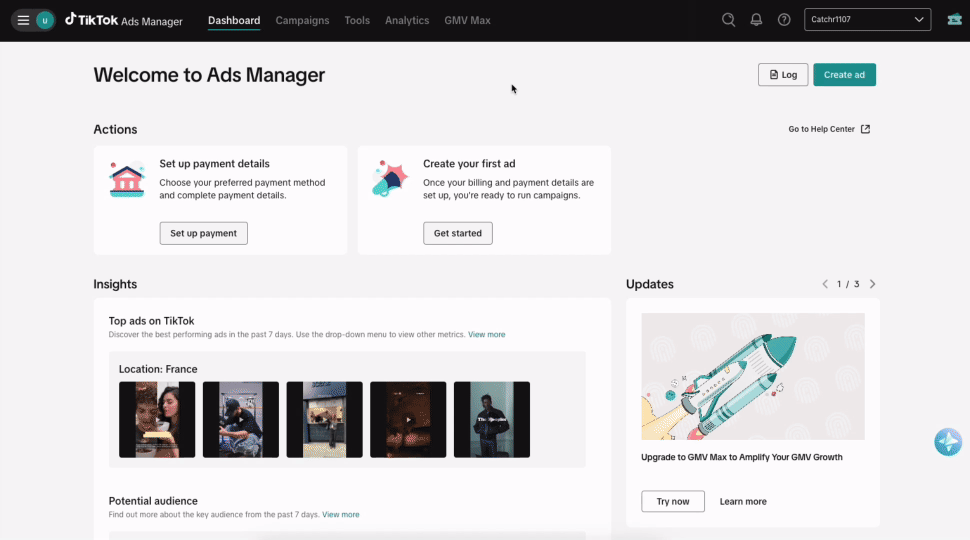Open the Catchr1107 account dropdown
970x540 pixels.
click(867, 20)
